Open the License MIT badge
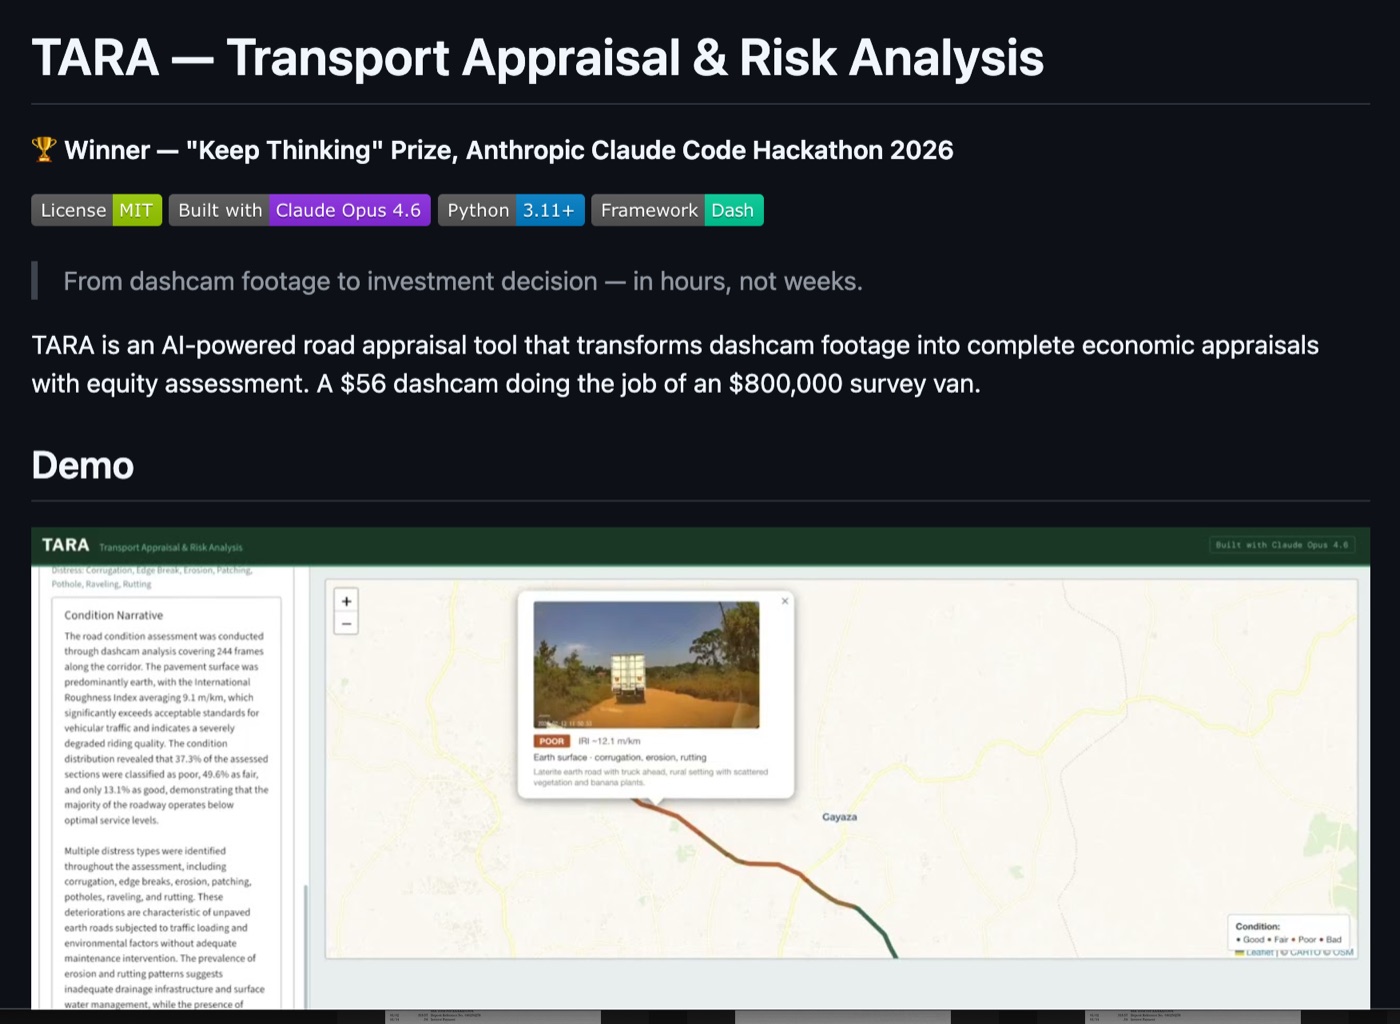The width and height of the screenshot is (1400, 1024). (96, 210)
